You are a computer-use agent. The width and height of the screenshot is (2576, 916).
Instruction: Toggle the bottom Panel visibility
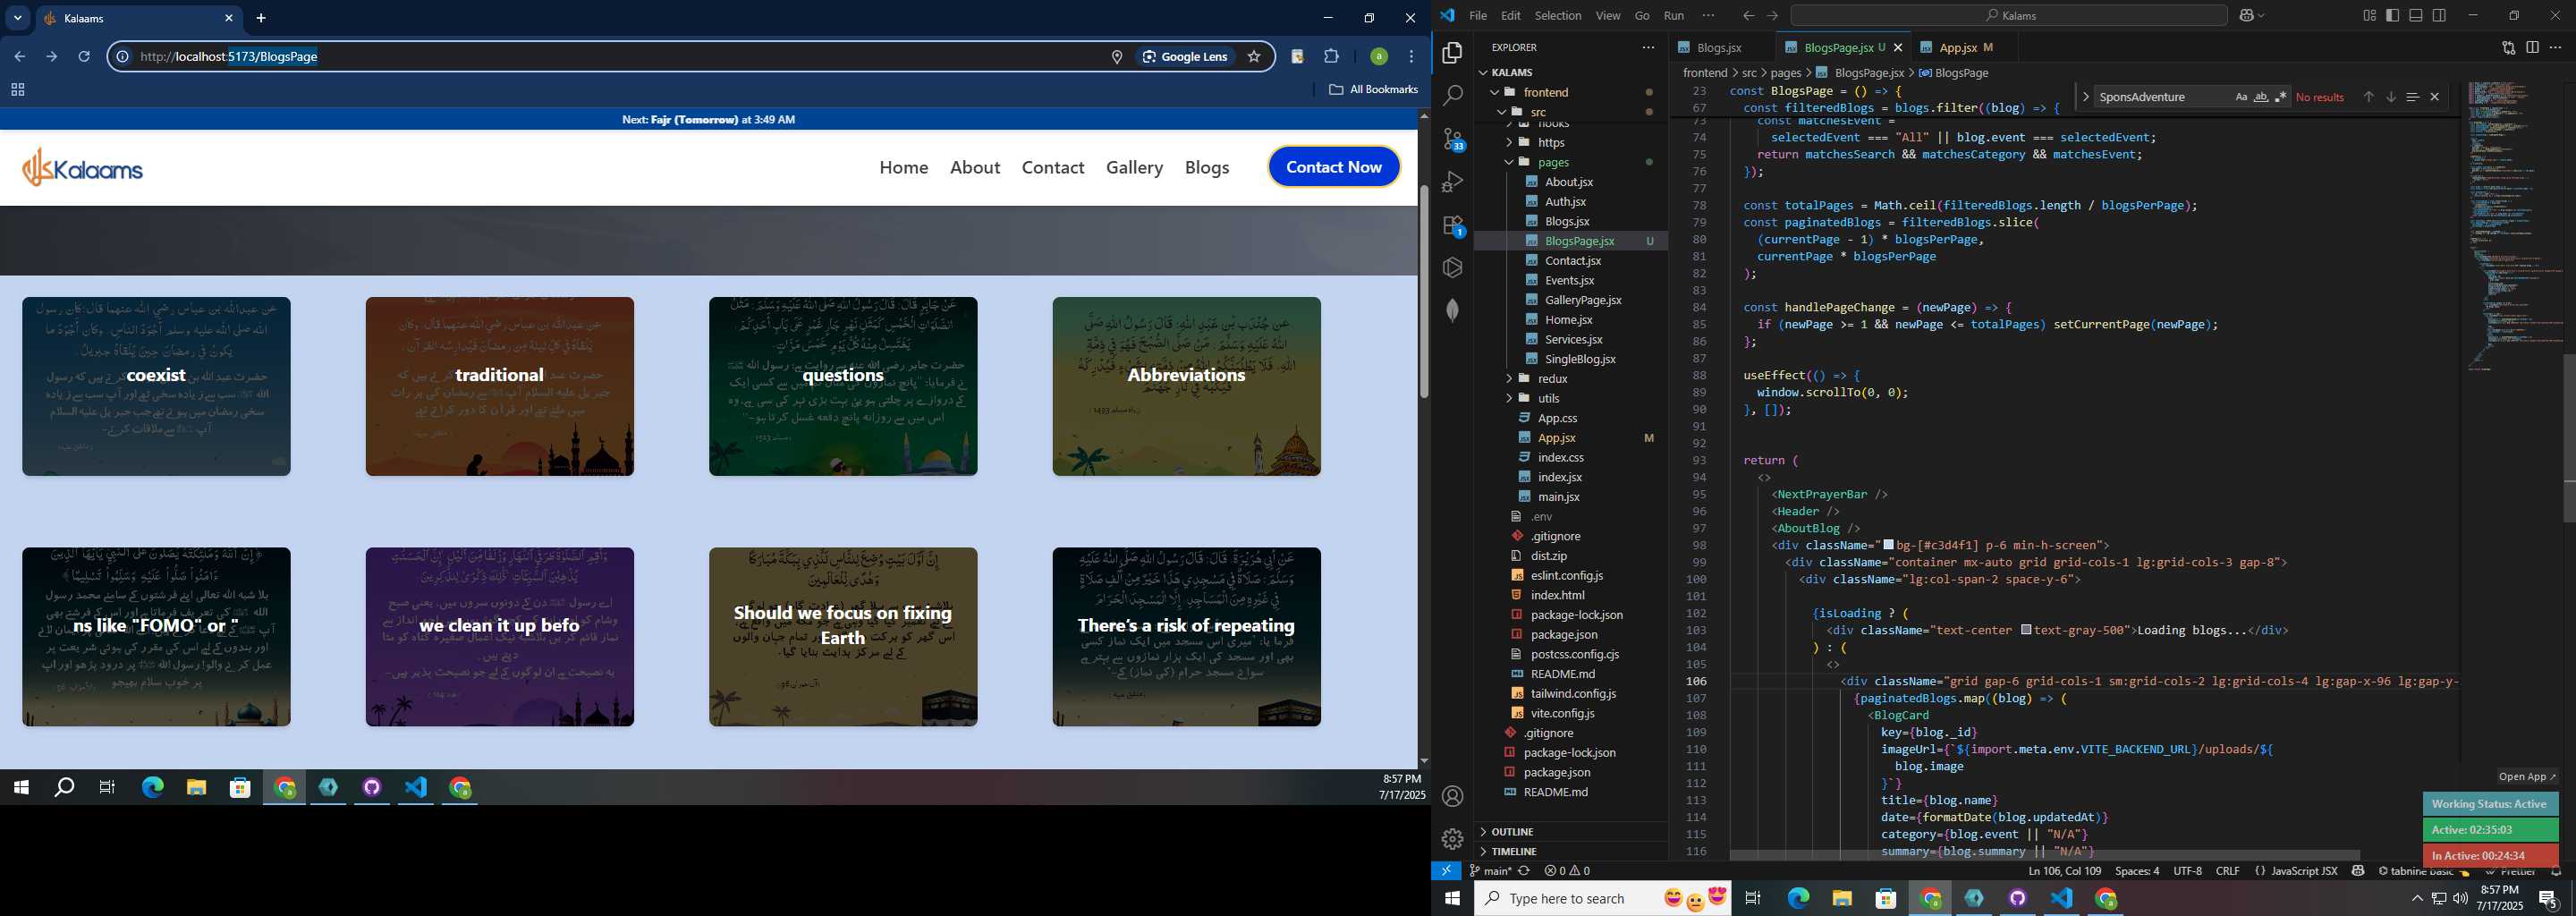2416,15
